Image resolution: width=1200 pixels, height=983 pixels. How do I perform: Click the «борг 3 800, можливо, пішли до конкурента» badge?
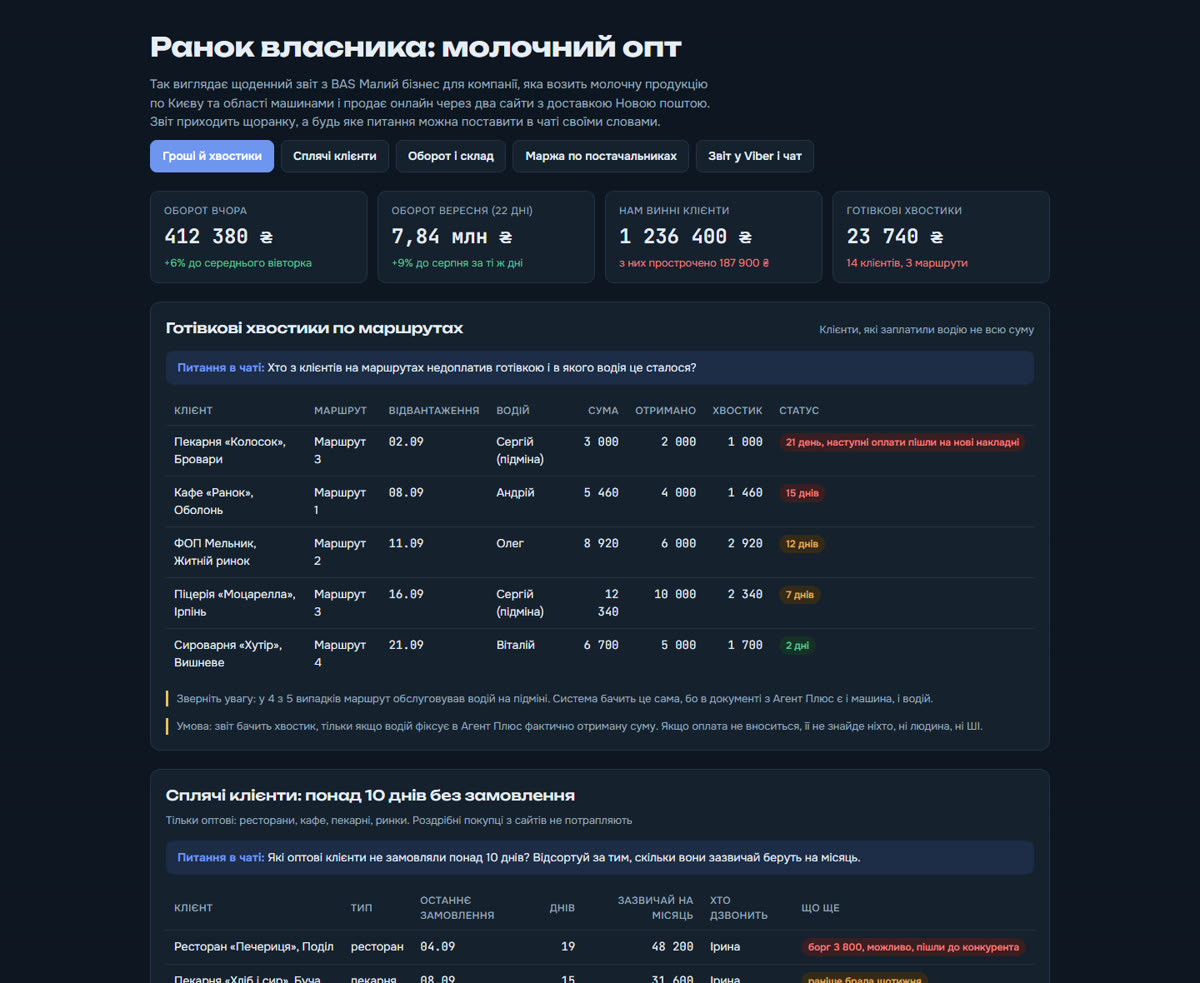913,947
